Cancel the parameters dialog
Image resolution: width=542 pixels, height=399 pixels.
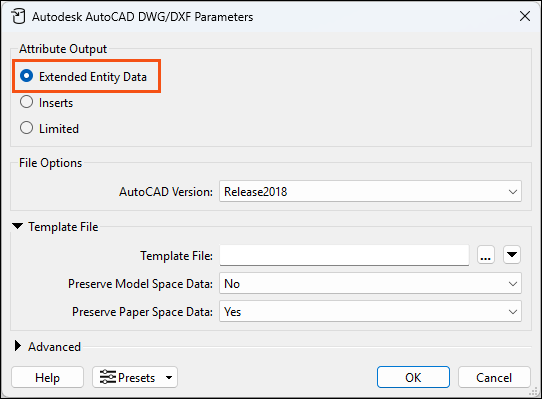(494, 377)
